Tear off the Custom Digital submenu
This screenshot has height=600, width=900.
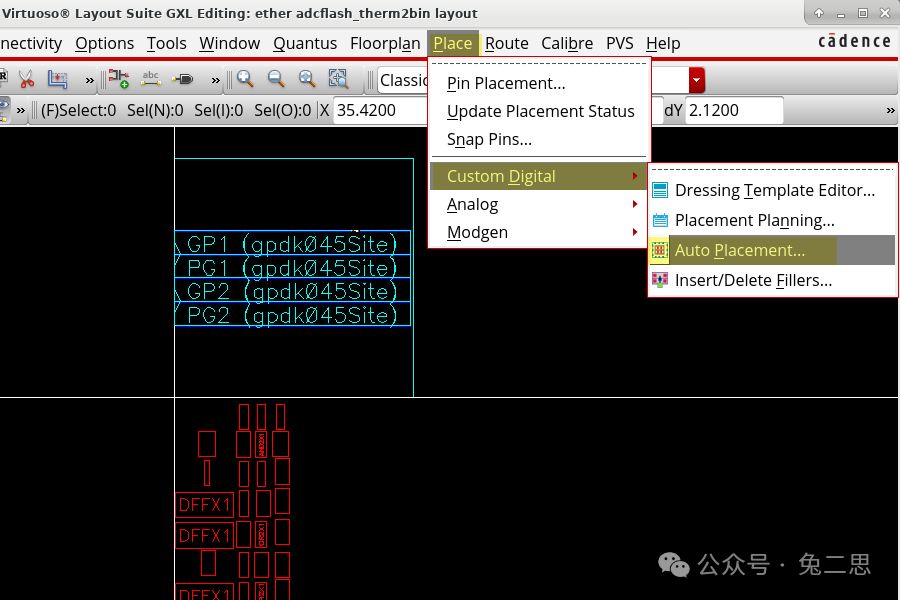(x=772, y=170)
